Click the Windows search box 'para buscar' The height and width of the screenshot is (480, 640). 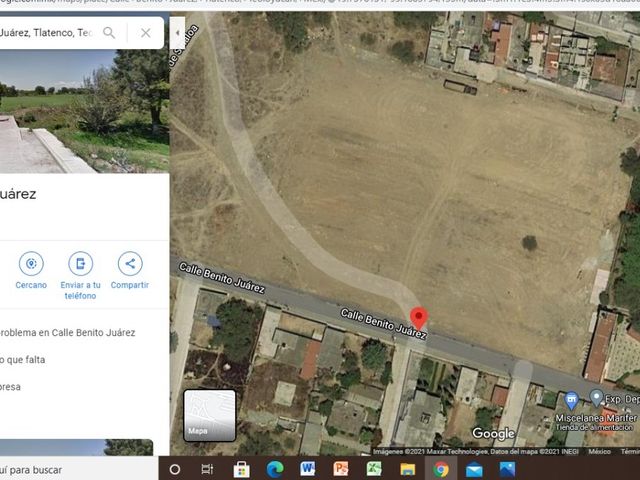78,470
